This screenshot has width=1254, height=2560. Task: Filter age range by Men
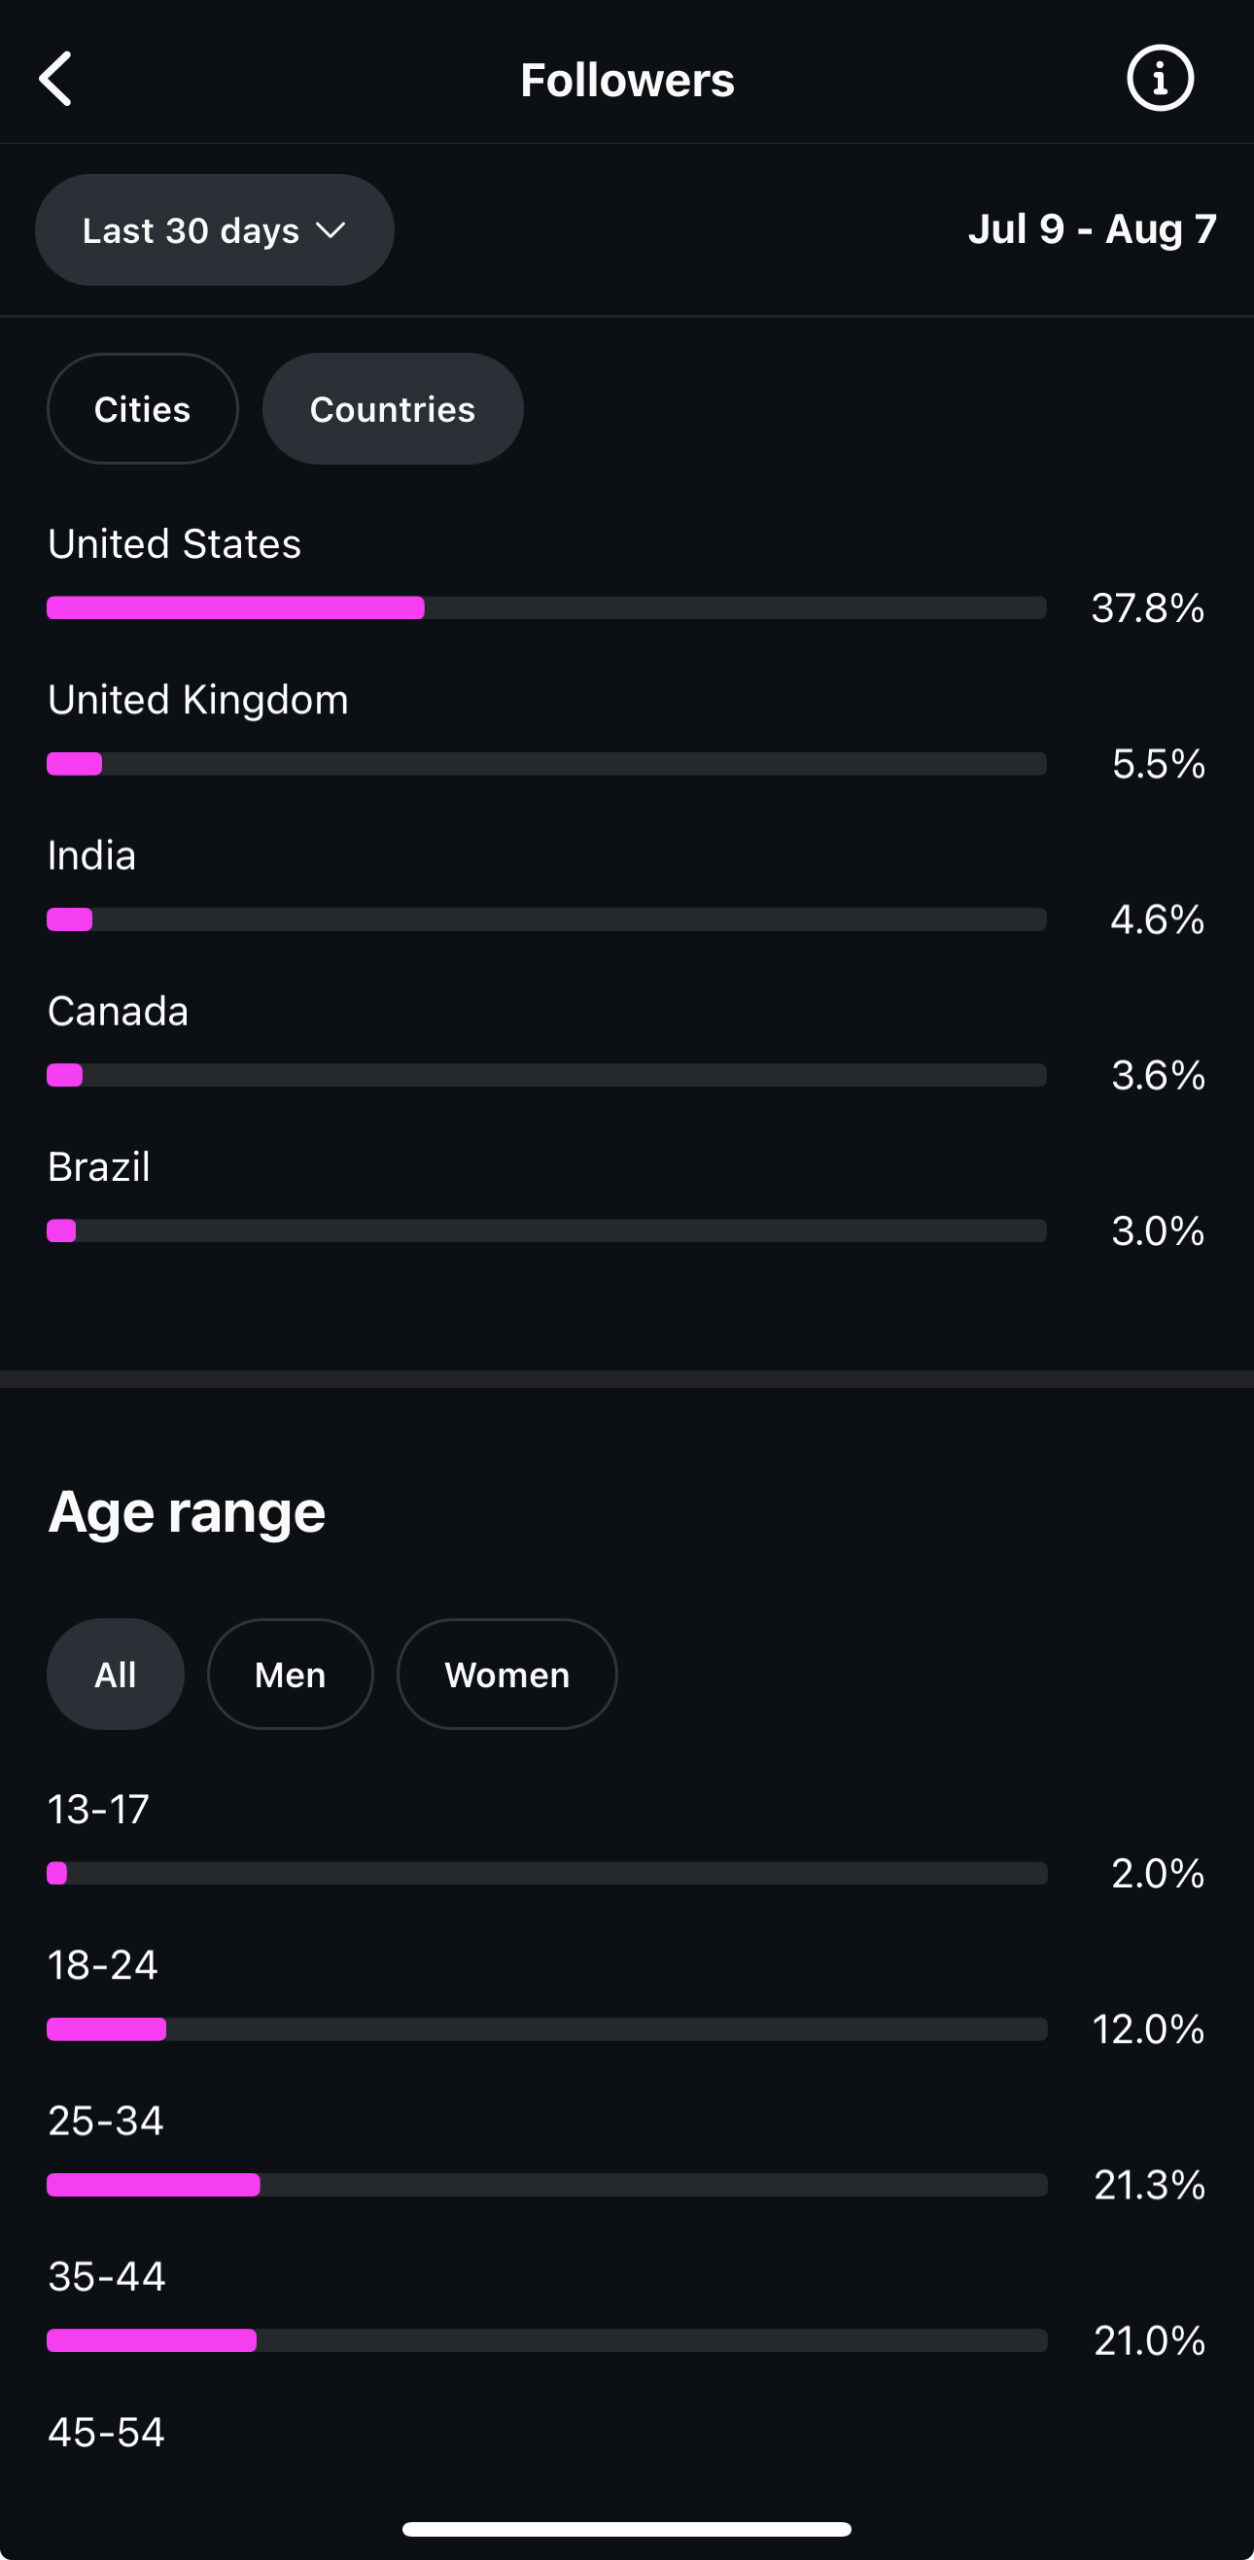[290, 1674]
